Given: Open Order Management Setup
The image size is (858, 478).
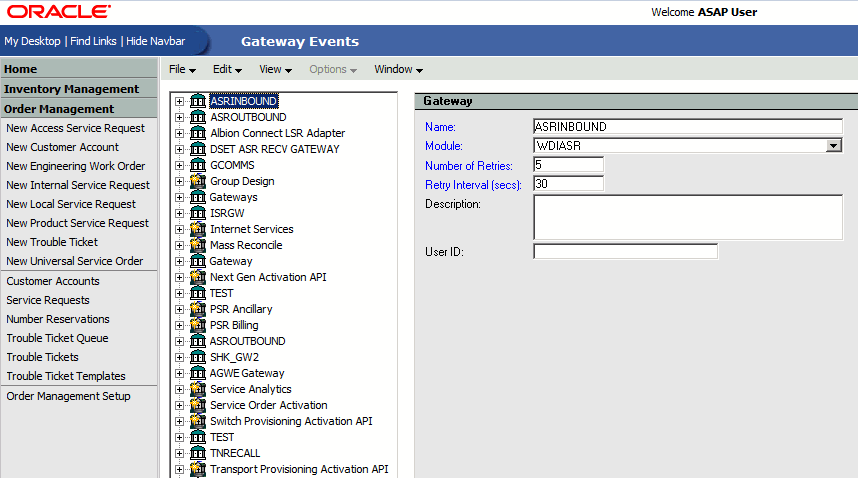Looking at the screenshot, I should pos(68,396).
